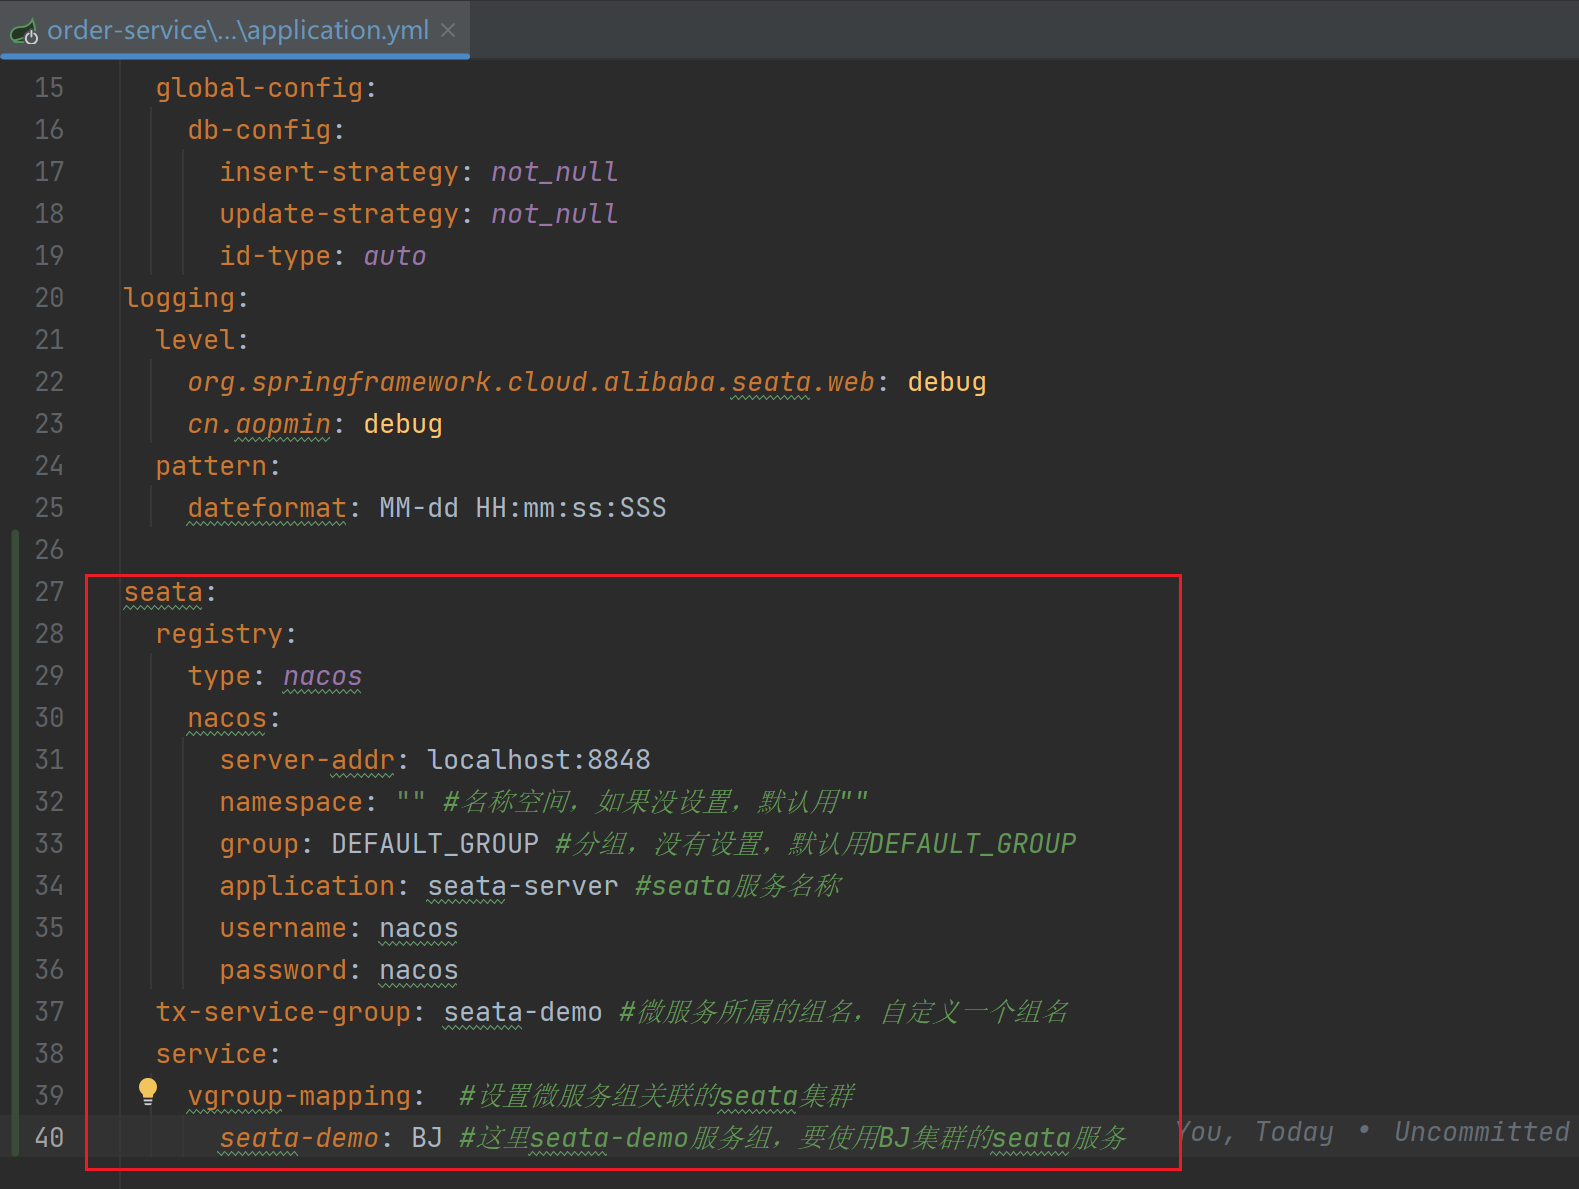Click the DEFAULT_GROUP value
The height and width of the screenshot is (1189, 1579).
[435, 844]
